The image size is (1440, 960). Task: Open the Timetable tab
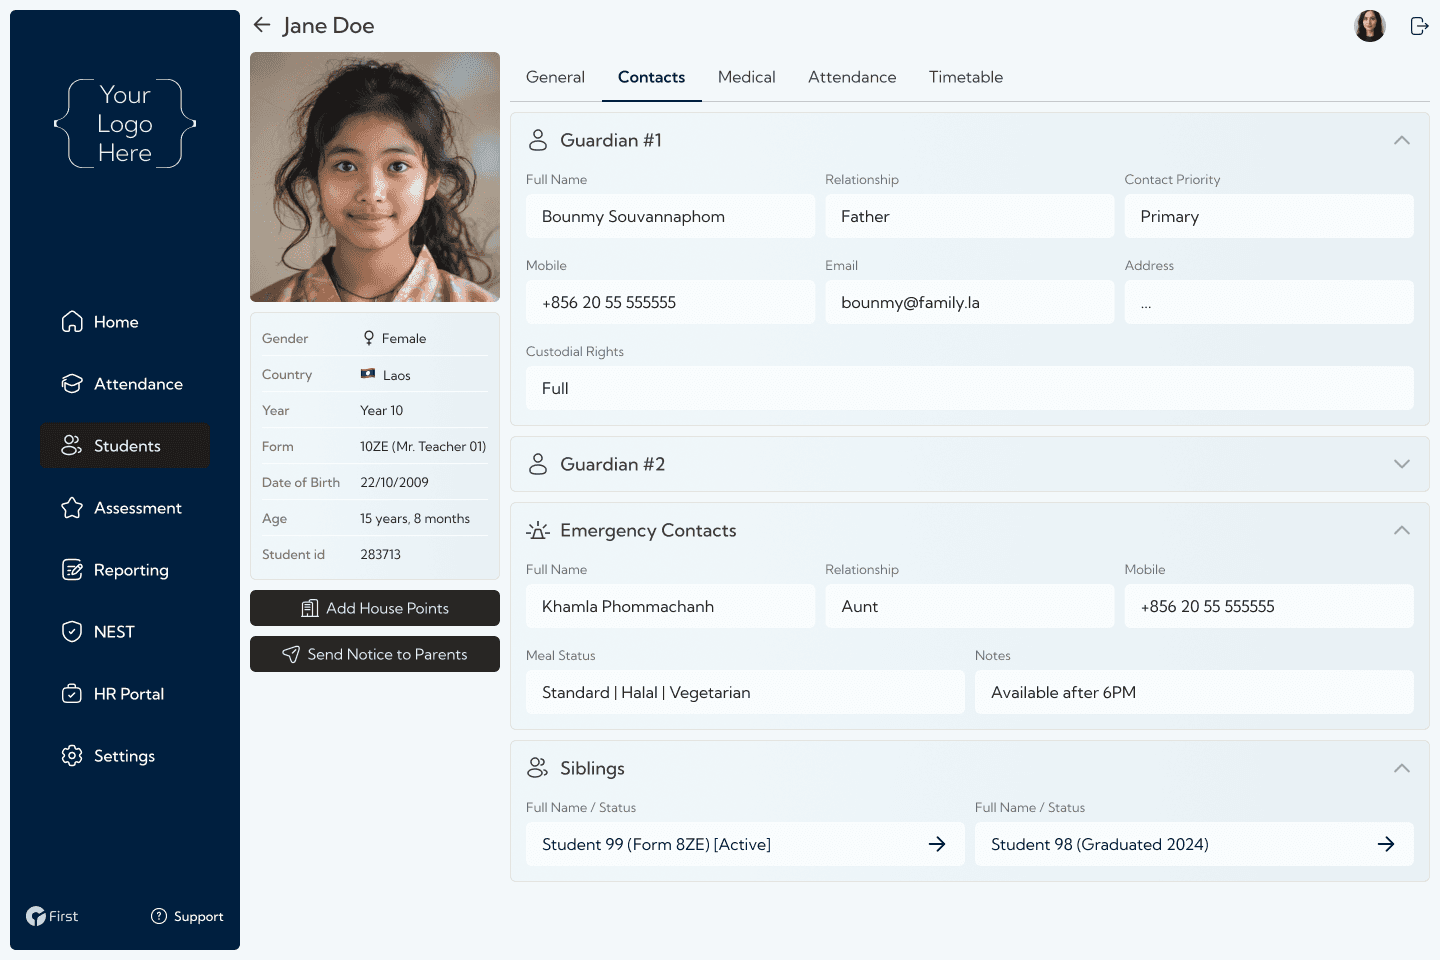(x=966, y=77)
